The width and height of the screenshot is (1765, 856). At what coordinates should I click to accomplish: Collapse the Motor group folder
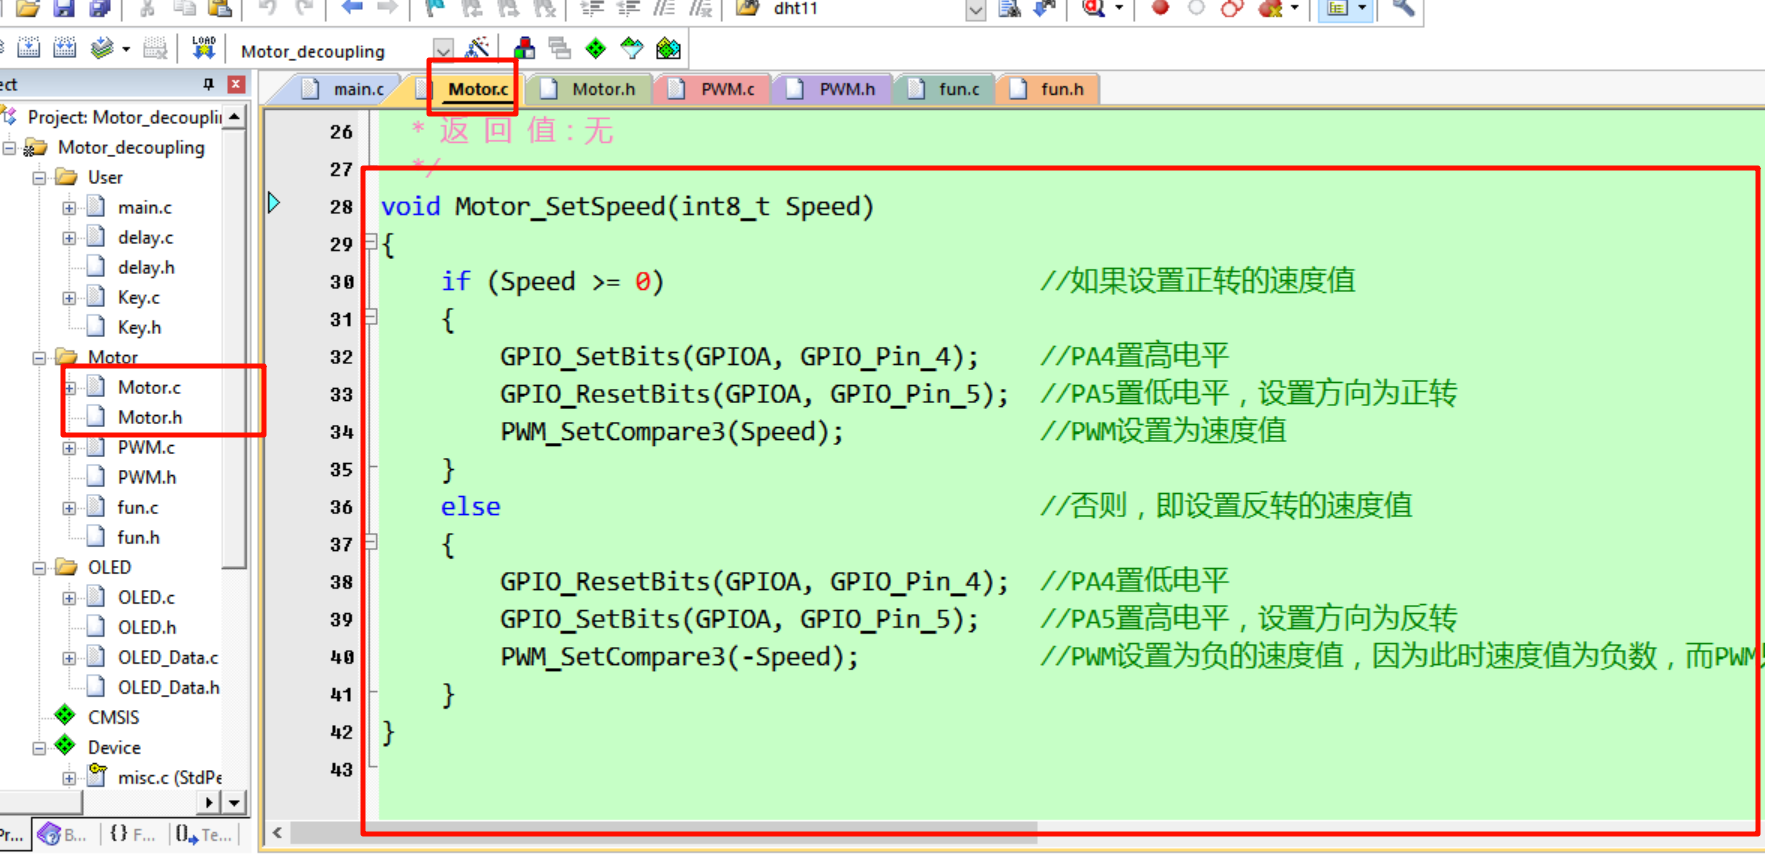point(39,358)
